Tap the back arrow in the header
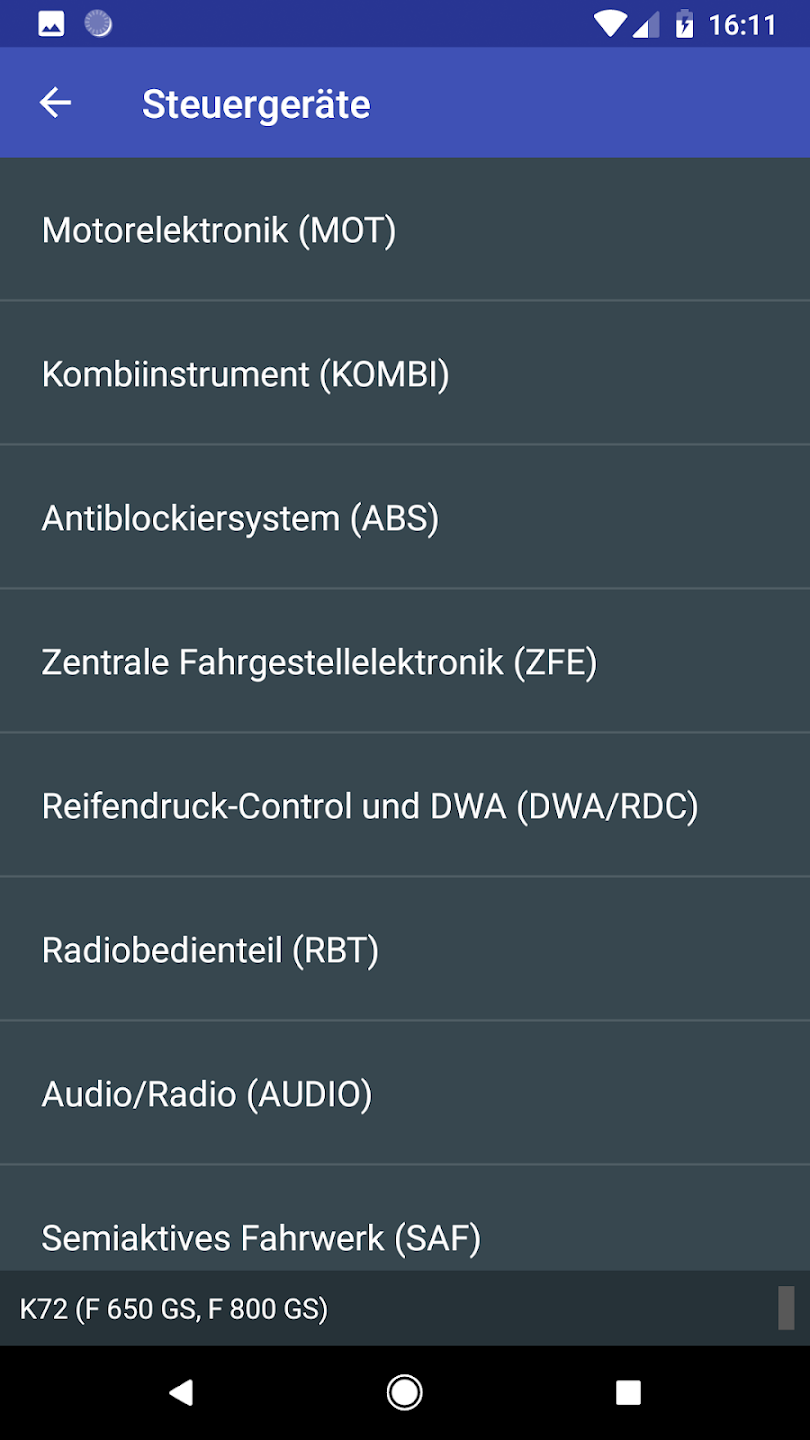The width and height of the screenshot is (810, 1440). click(x=56, y=103)
